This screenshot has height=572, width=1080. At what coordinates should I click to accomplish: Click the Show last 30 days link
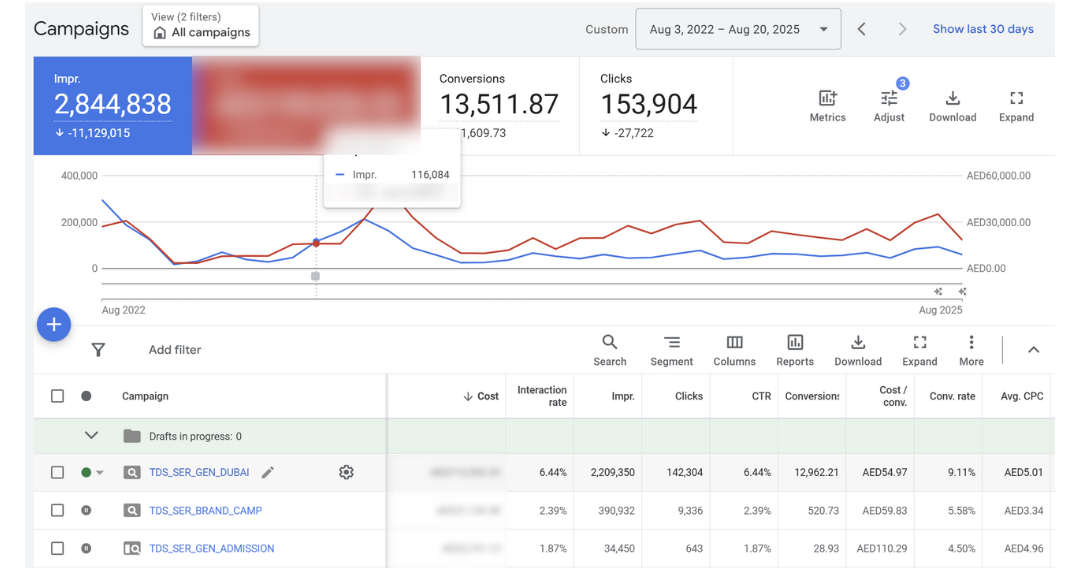coord(983,29)
